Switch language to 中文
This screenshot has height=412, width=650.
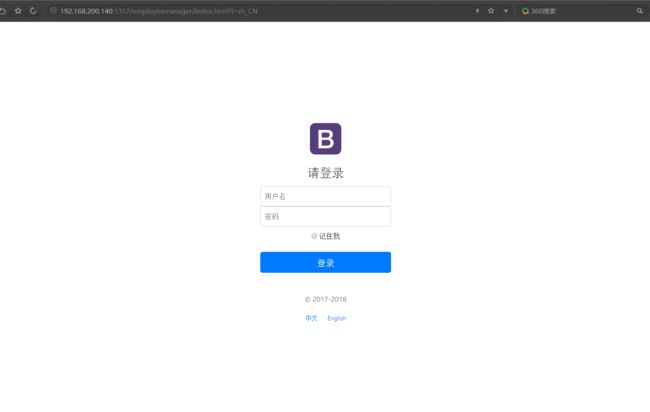pos(311,318)
